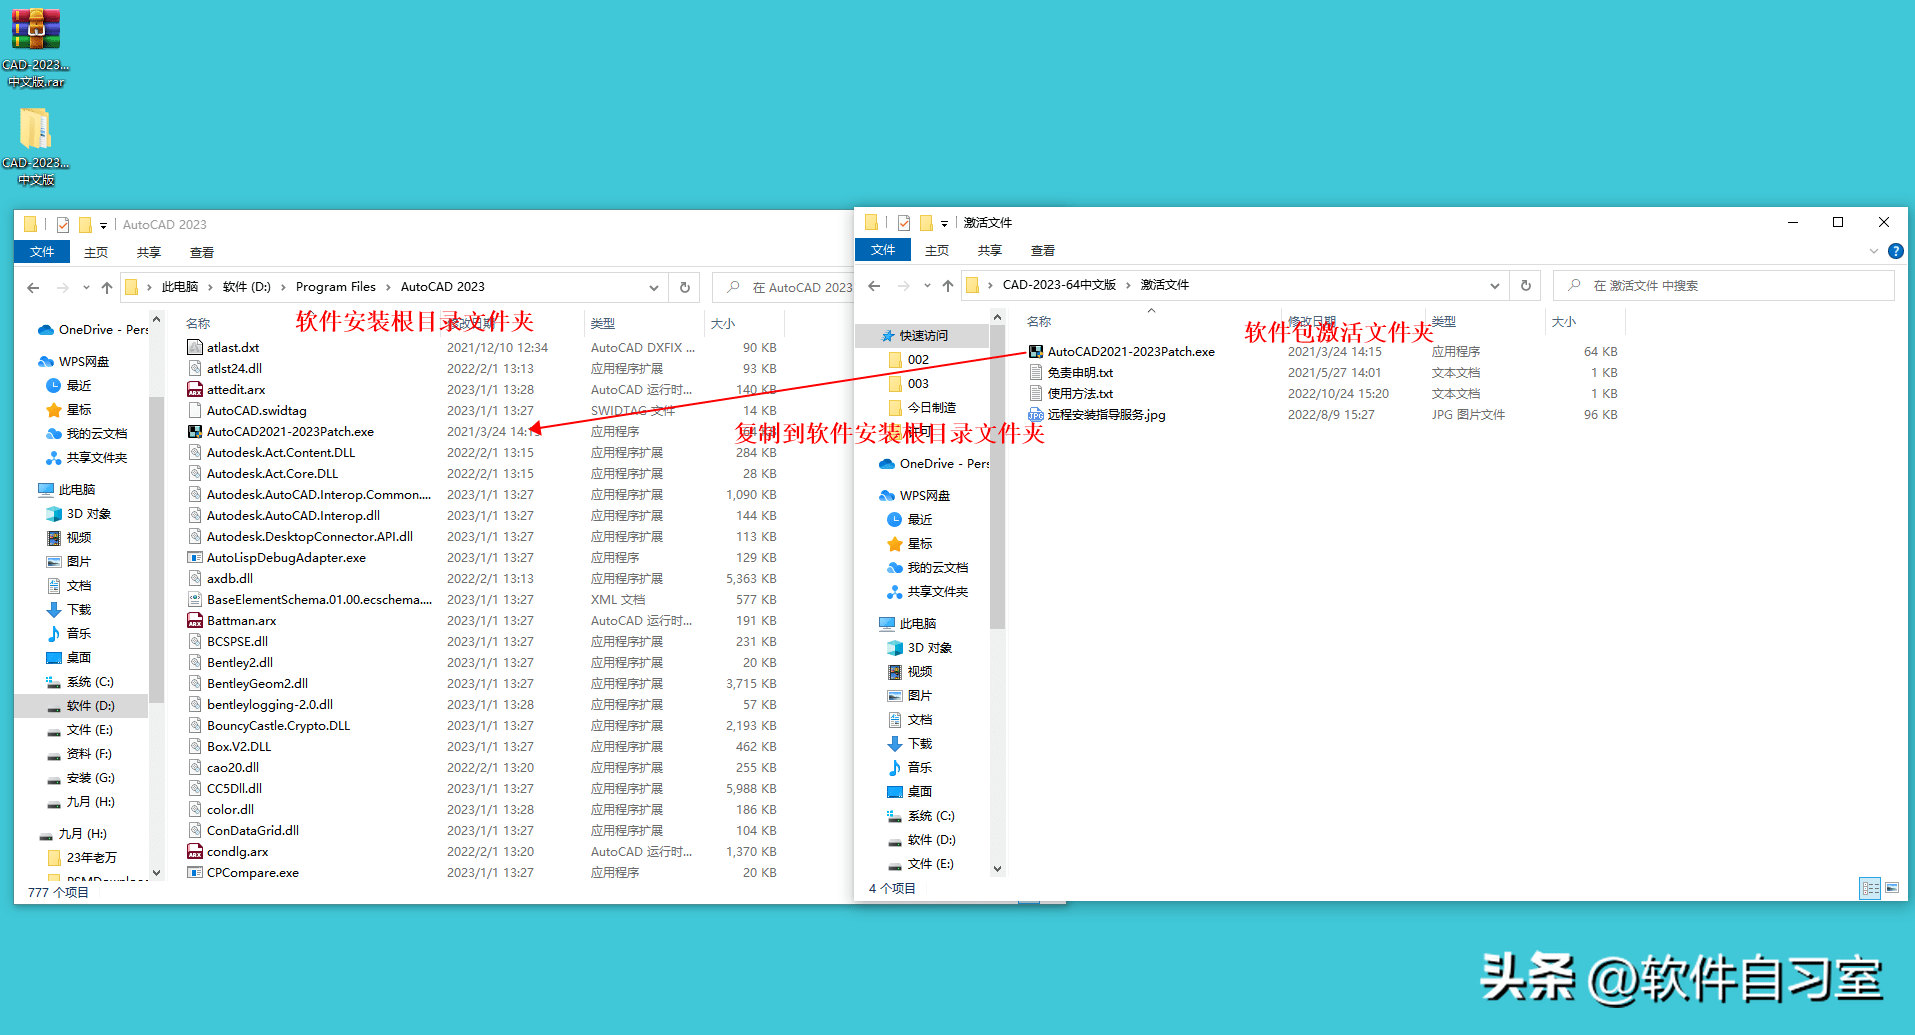Click CAD-2023-64中文版 breadcrumb
1915x1035 pixels.
click(1059, 285)
